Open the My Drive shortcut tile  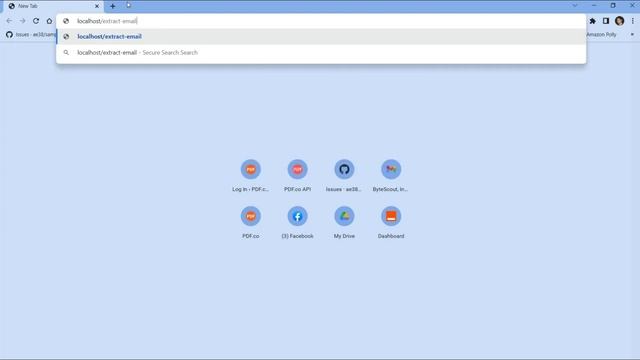[344, 222]
